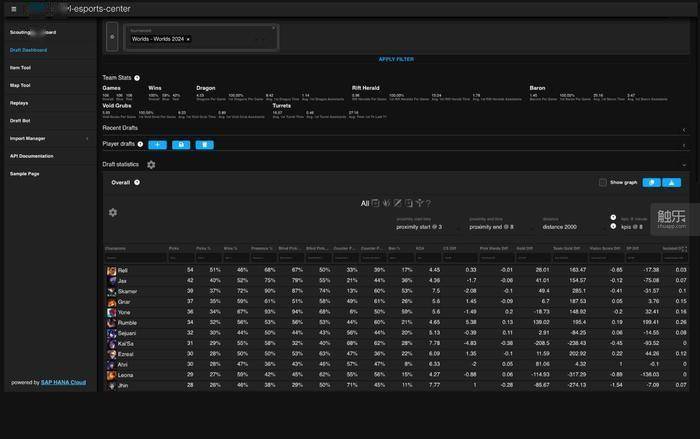Click the save player draft icon
The image size is (700, 439).
tap(181, 145)
